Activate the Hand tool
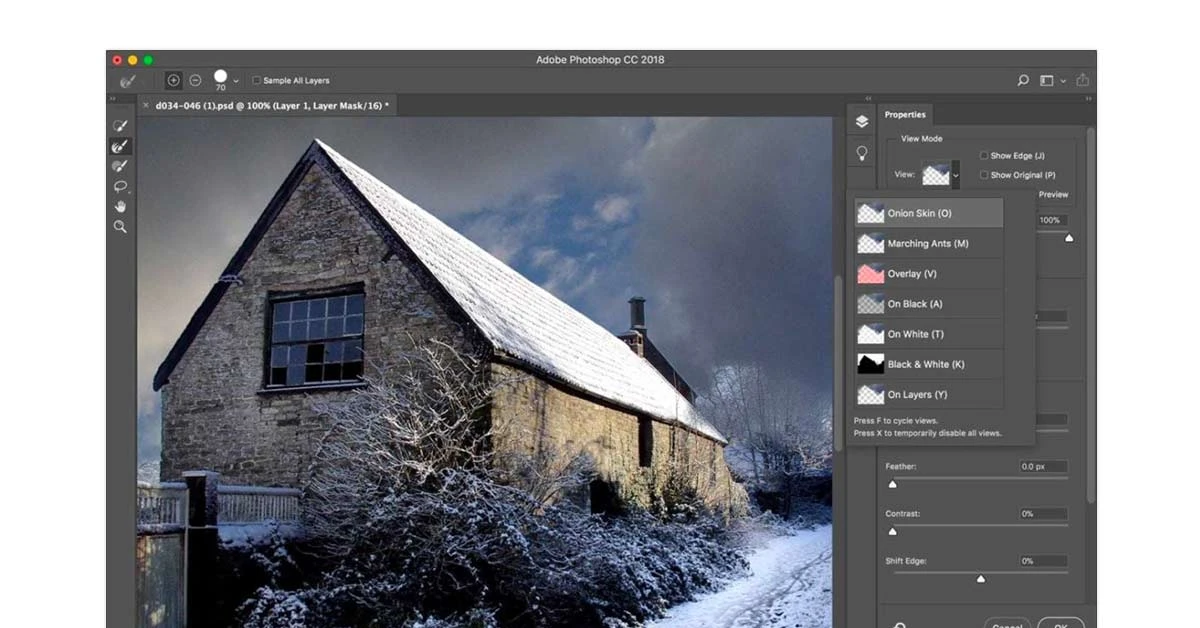This screenshot has height=628, width=1200. point(120,206)
